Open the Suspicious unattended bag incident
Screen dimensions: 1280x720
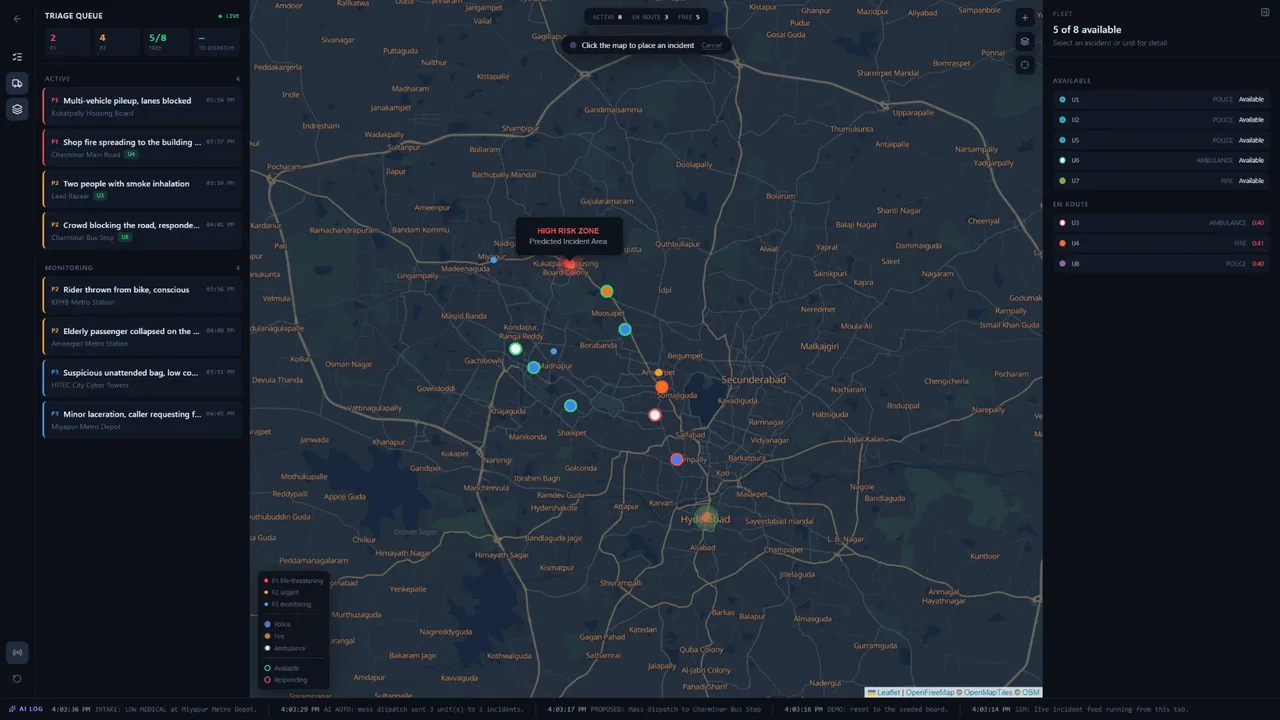(x=142, y=378)
